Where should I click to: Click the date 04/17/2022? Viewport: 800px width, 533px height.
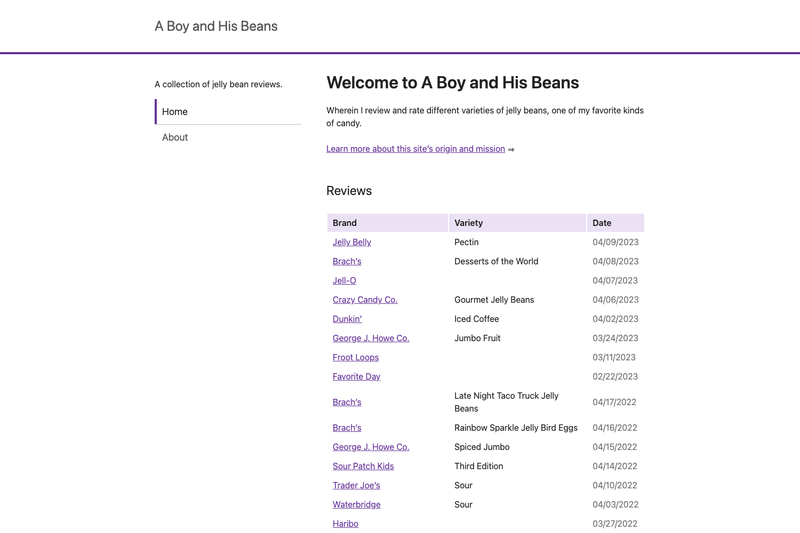click(614, 402)
